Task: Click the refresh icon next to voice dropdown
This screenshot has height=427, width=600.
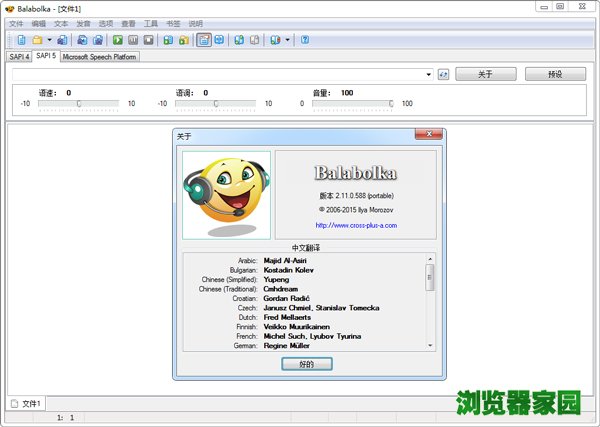Action: [444, 74]
